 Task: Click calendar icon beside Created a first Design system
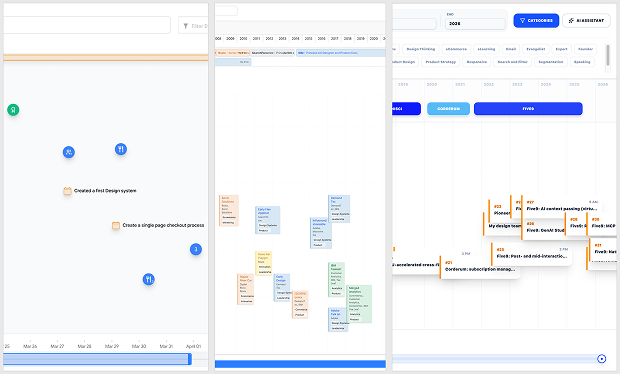68,191
